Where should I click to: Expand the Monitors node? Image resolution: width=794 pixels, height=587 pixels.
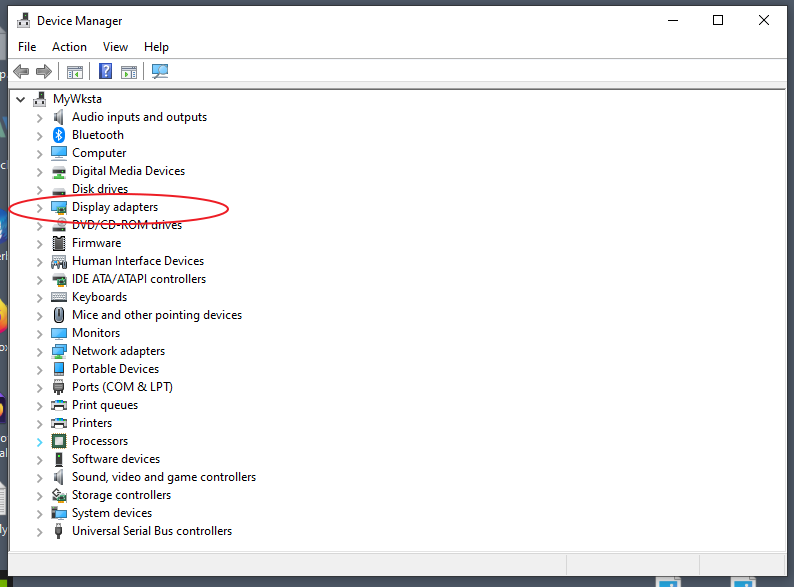point(39,334)
